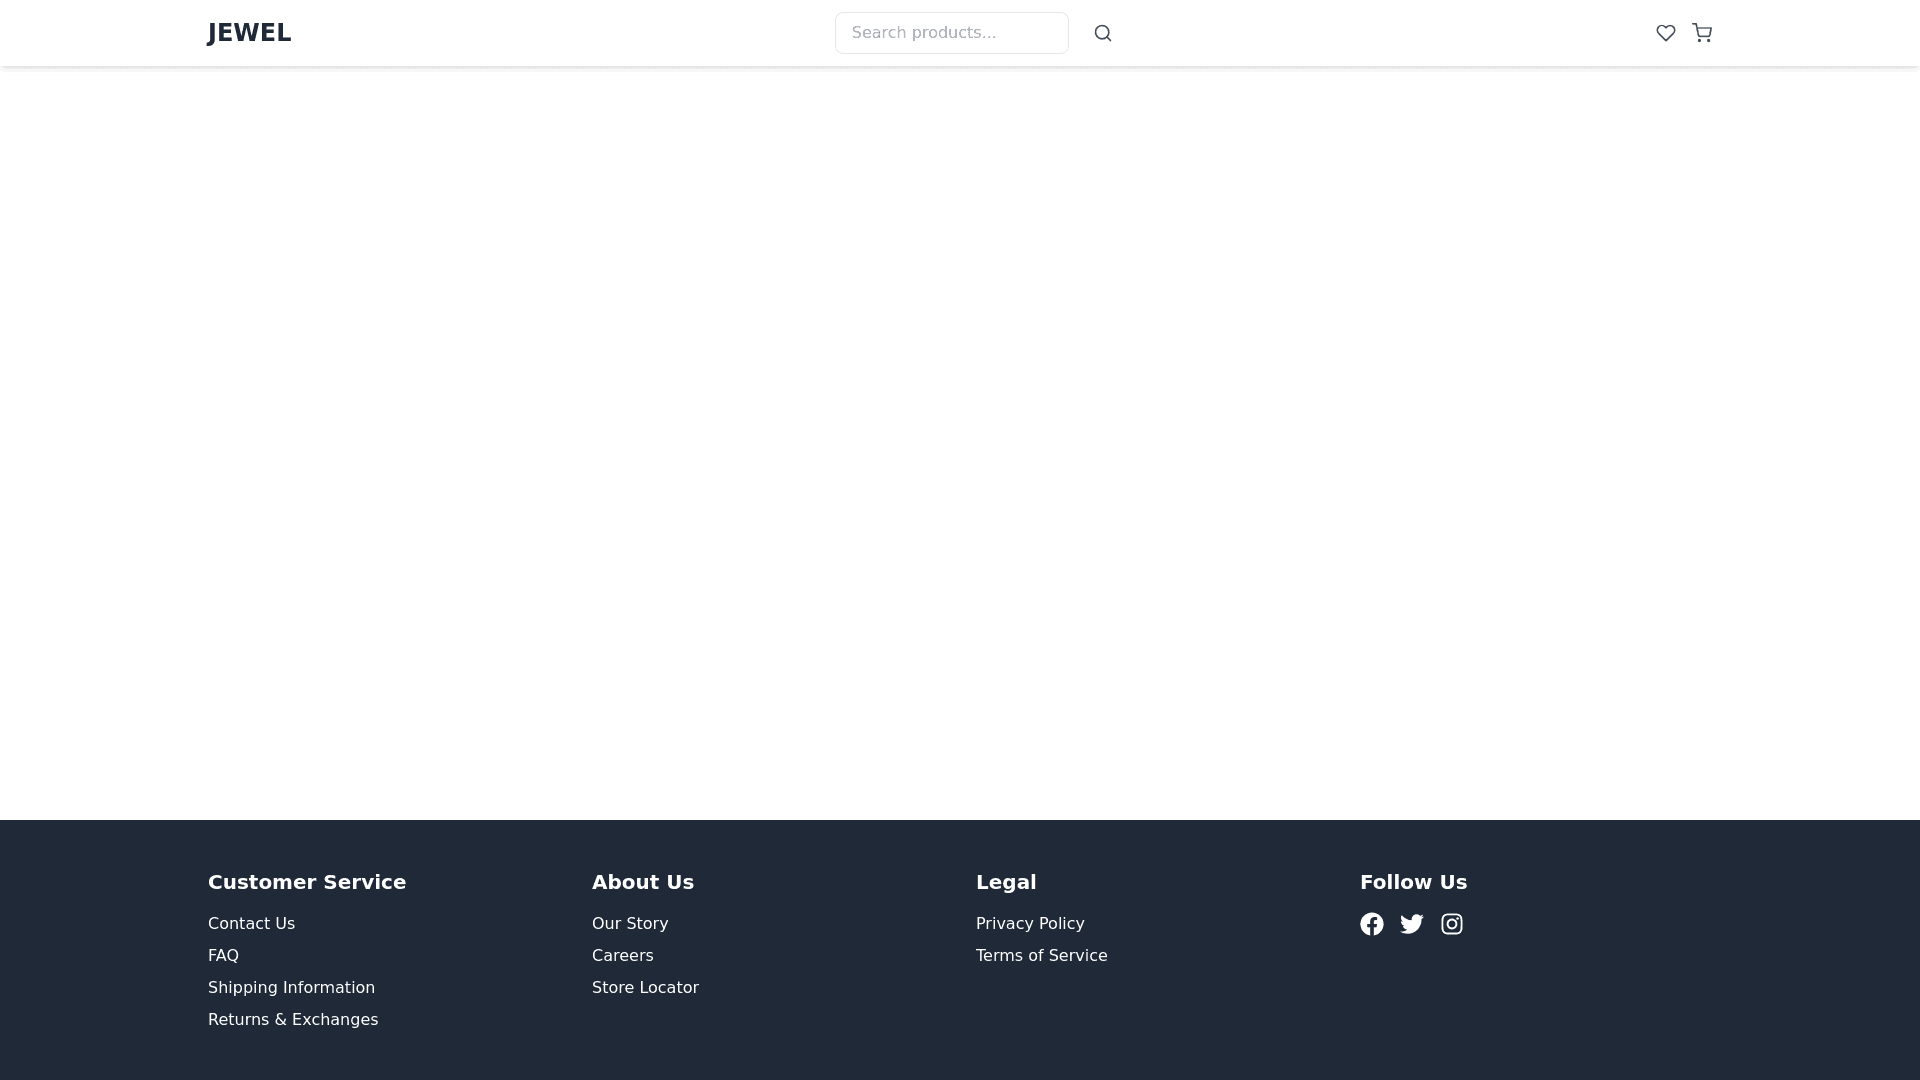View the Privacy Policy
The image size is (1920, 1080).
(1030, 923)
